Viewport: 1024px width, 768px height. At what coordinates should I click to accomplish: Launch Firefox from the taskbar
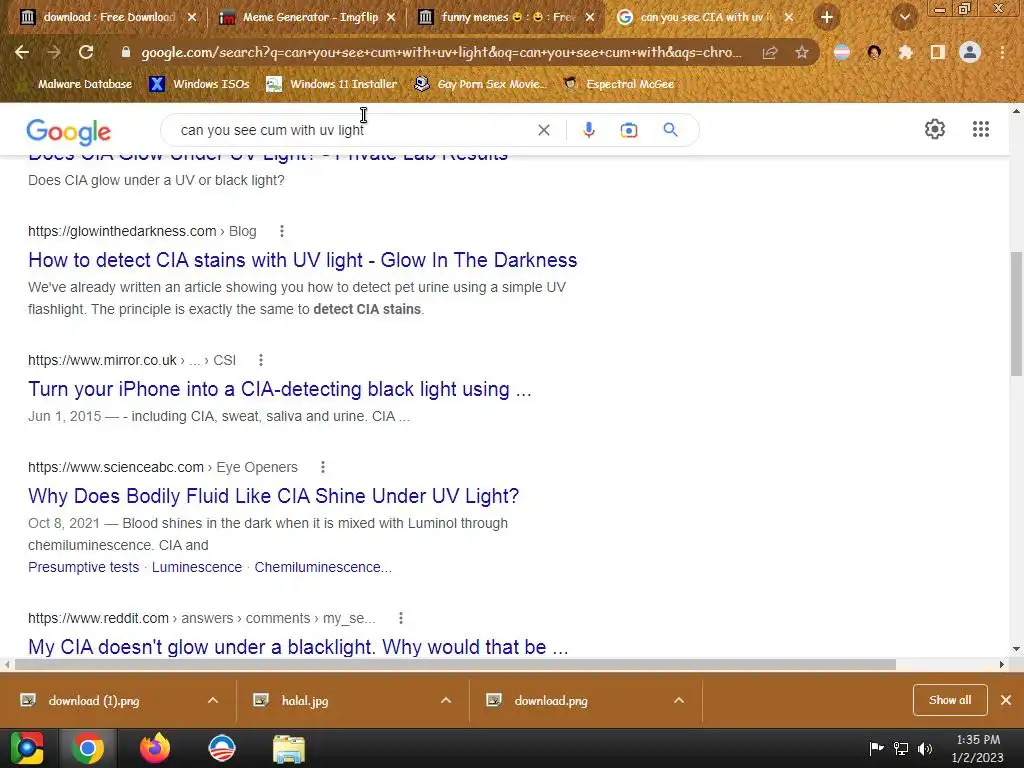point(155,748)
